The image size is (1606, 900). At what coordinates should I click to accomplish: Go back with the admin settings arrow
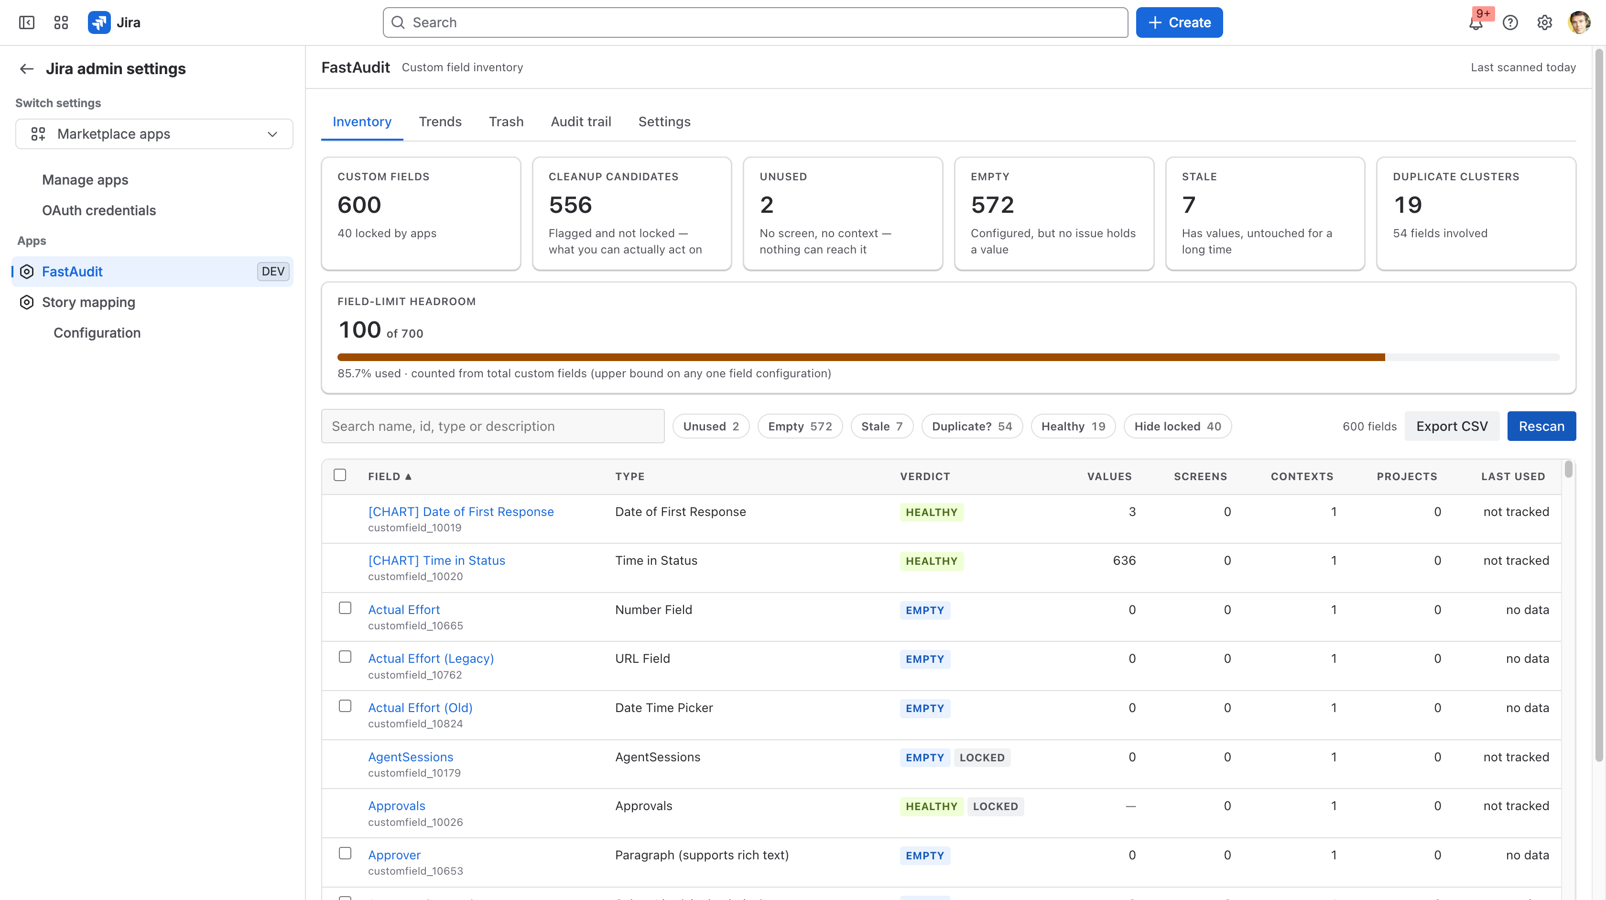(27, 69)
